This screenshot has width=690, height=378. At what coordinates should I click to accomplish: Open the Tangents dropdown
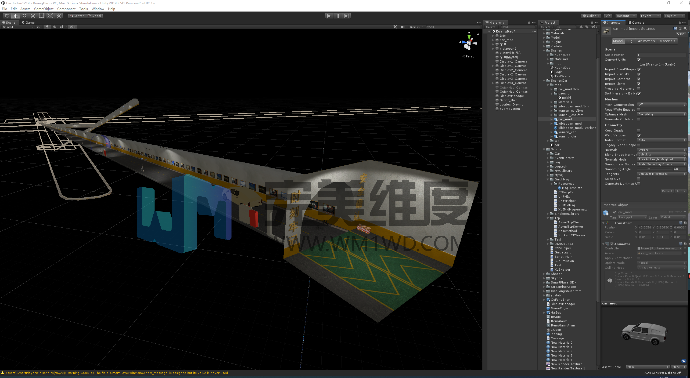coord(661,174)
